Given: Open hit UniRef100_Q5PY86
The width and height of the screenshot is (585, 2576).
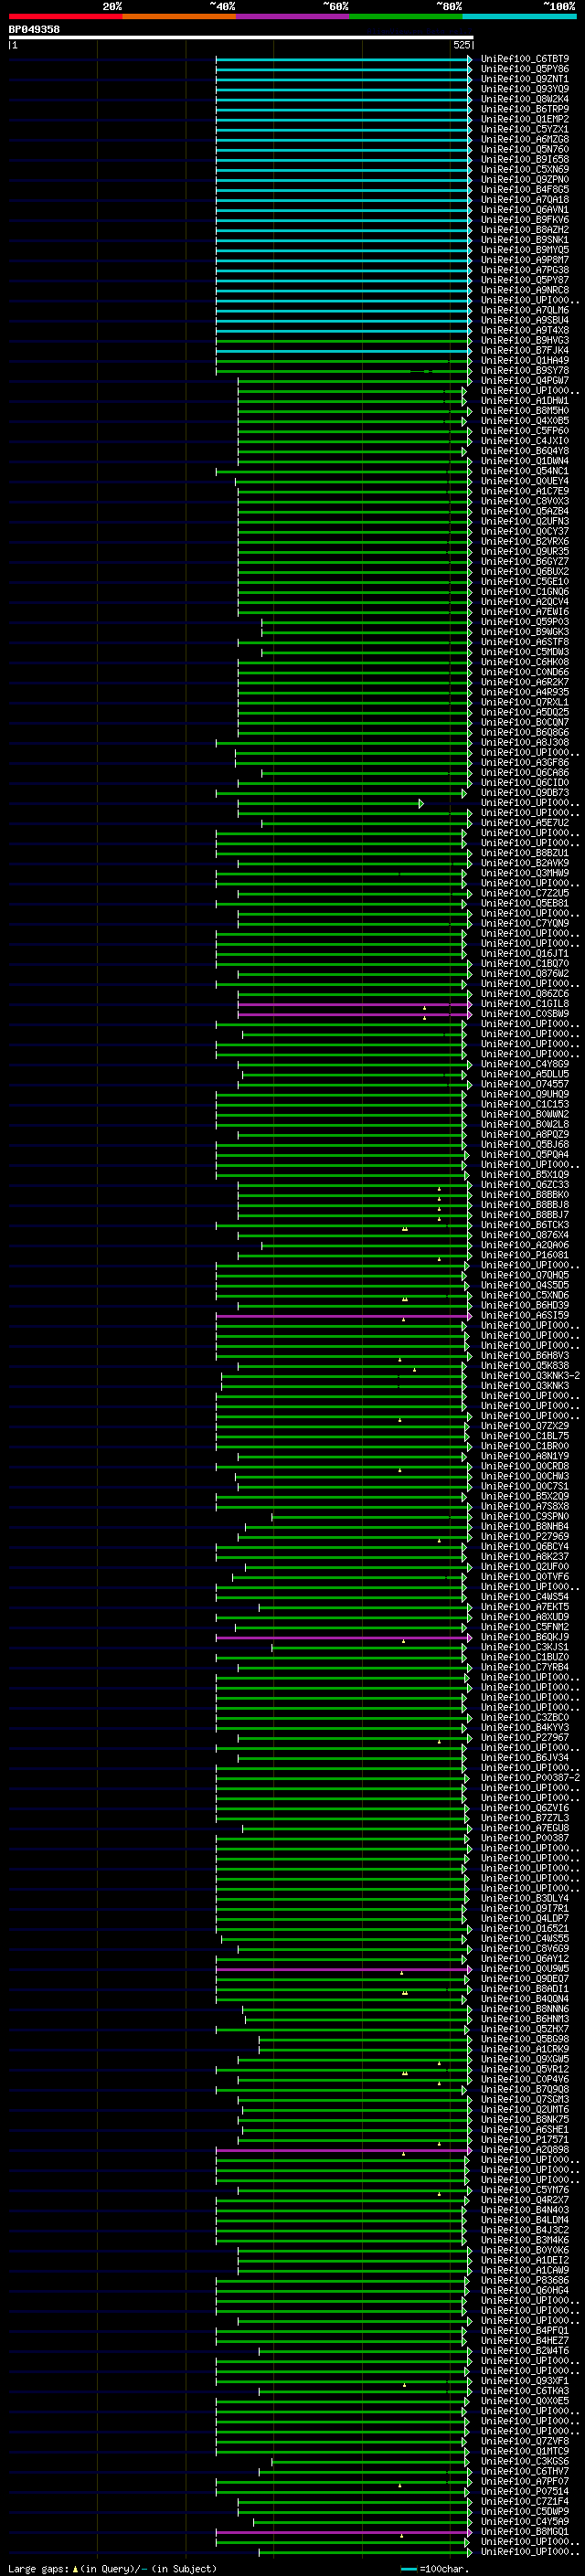Looking at the screenshot, I should point(525,69).
